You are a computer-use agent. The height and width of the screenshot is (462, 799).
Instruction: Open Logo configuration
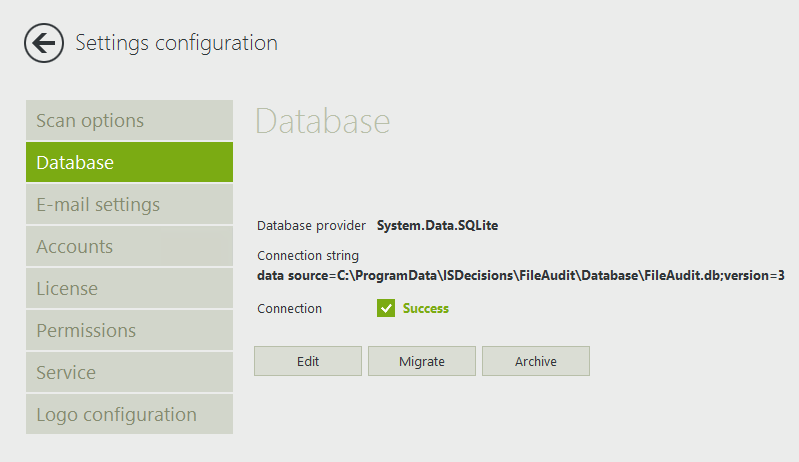(x=129, y=414)
